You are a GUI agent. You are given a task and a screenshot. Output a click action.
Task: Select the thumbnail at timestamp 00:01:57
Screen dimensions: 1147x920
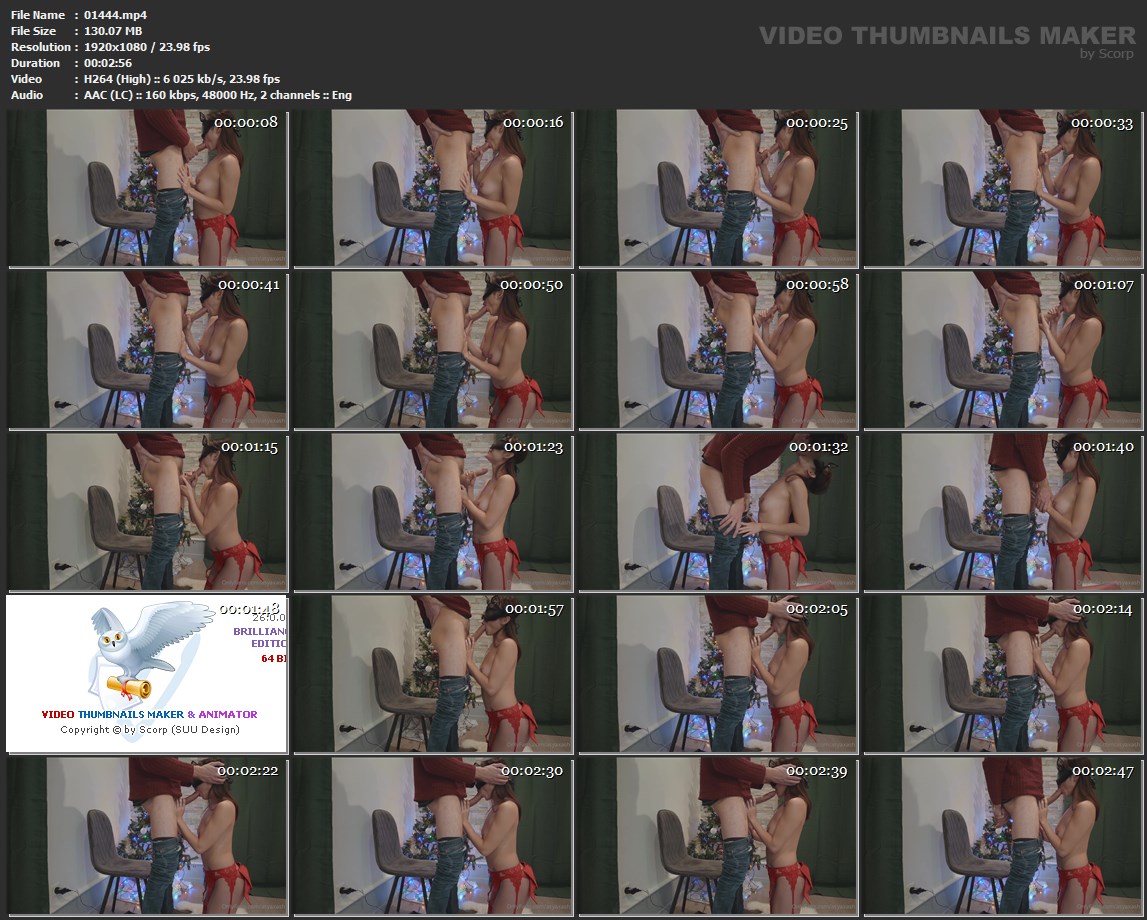pyautogui.click(x=432, y=674)
